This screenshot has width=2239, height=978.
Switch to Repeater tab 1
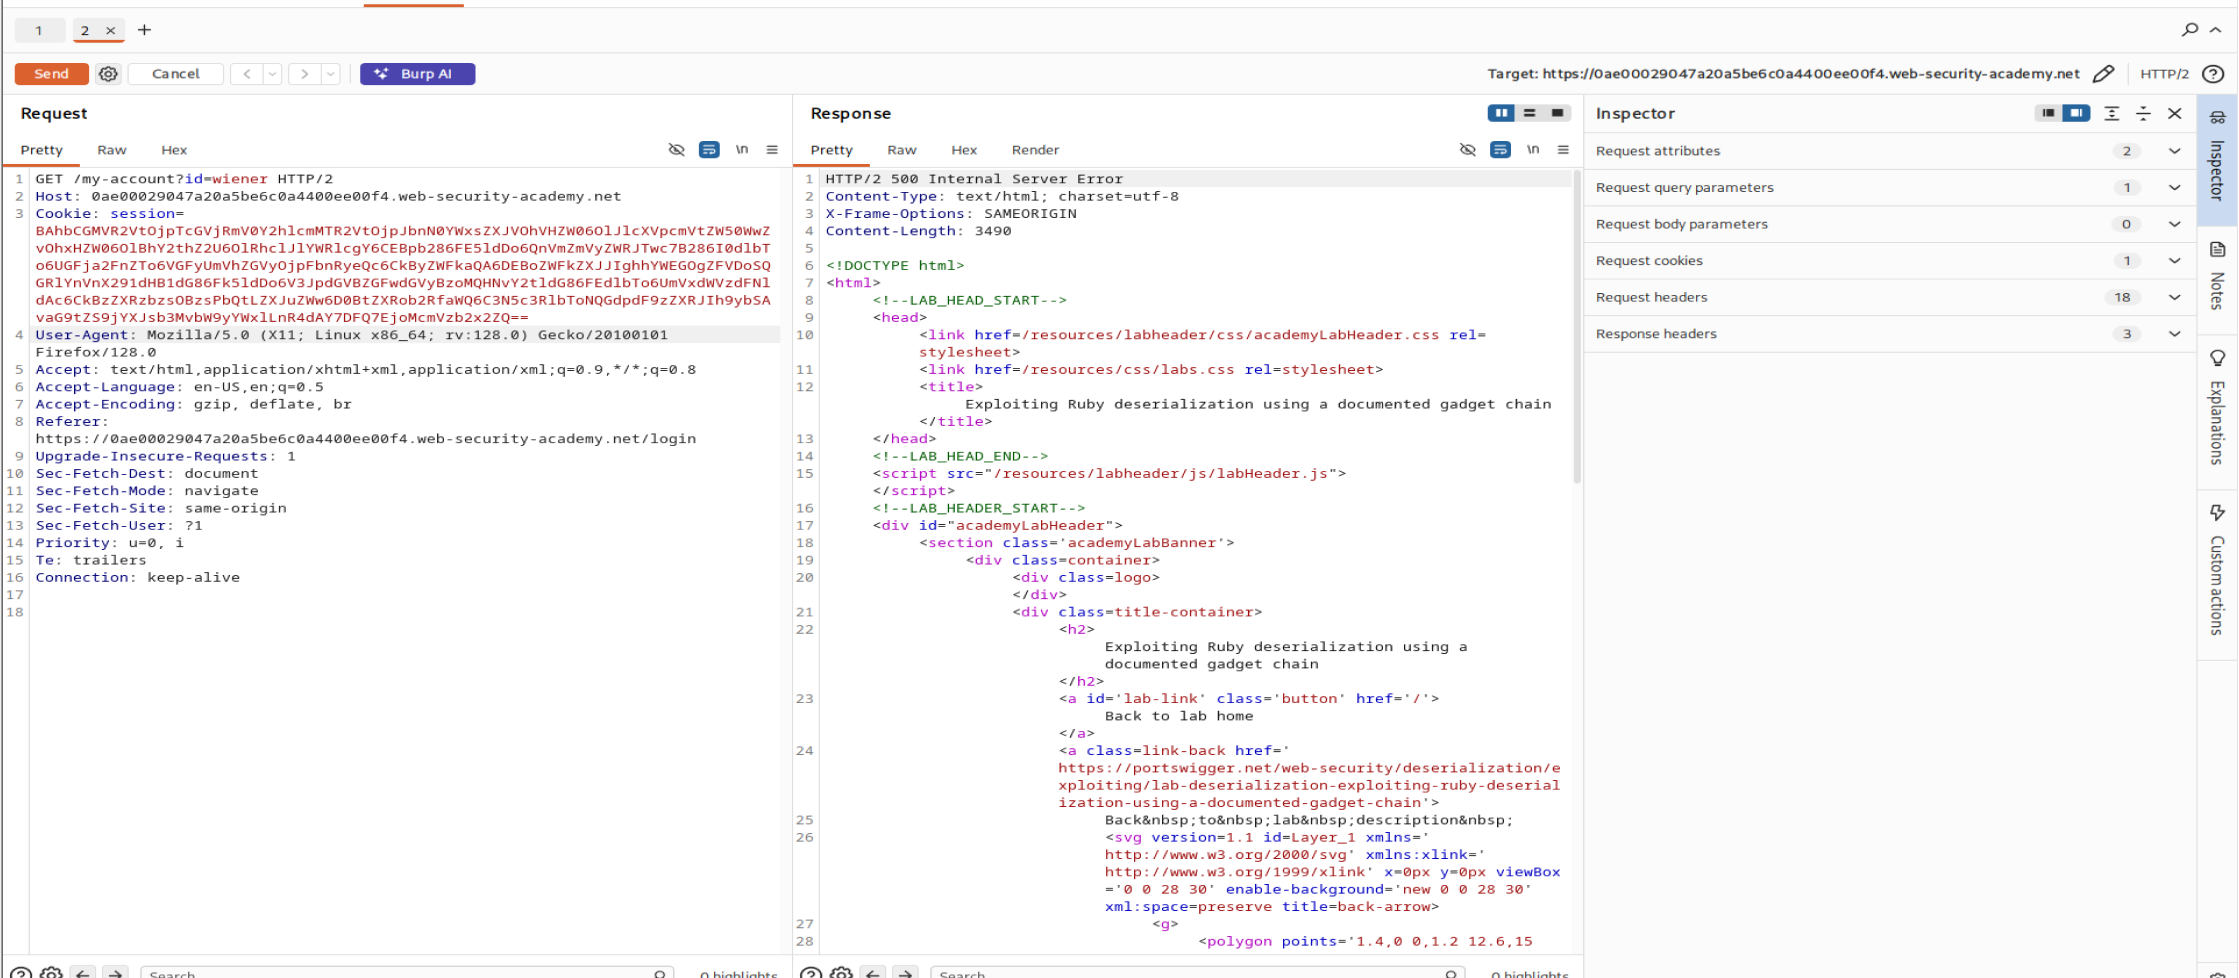(x=39, y=30)
